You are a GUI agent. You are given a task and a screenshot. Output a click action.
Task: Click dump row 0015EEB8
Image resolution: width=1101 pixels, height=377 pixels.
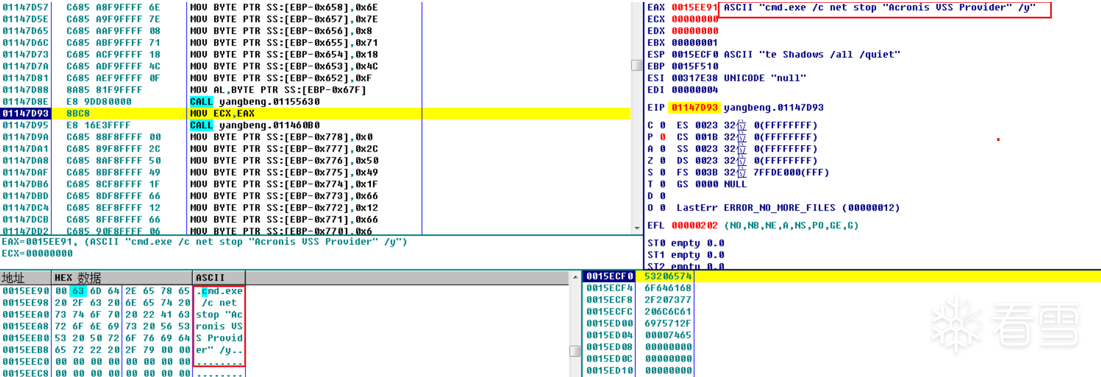click(x=123, y=350)
